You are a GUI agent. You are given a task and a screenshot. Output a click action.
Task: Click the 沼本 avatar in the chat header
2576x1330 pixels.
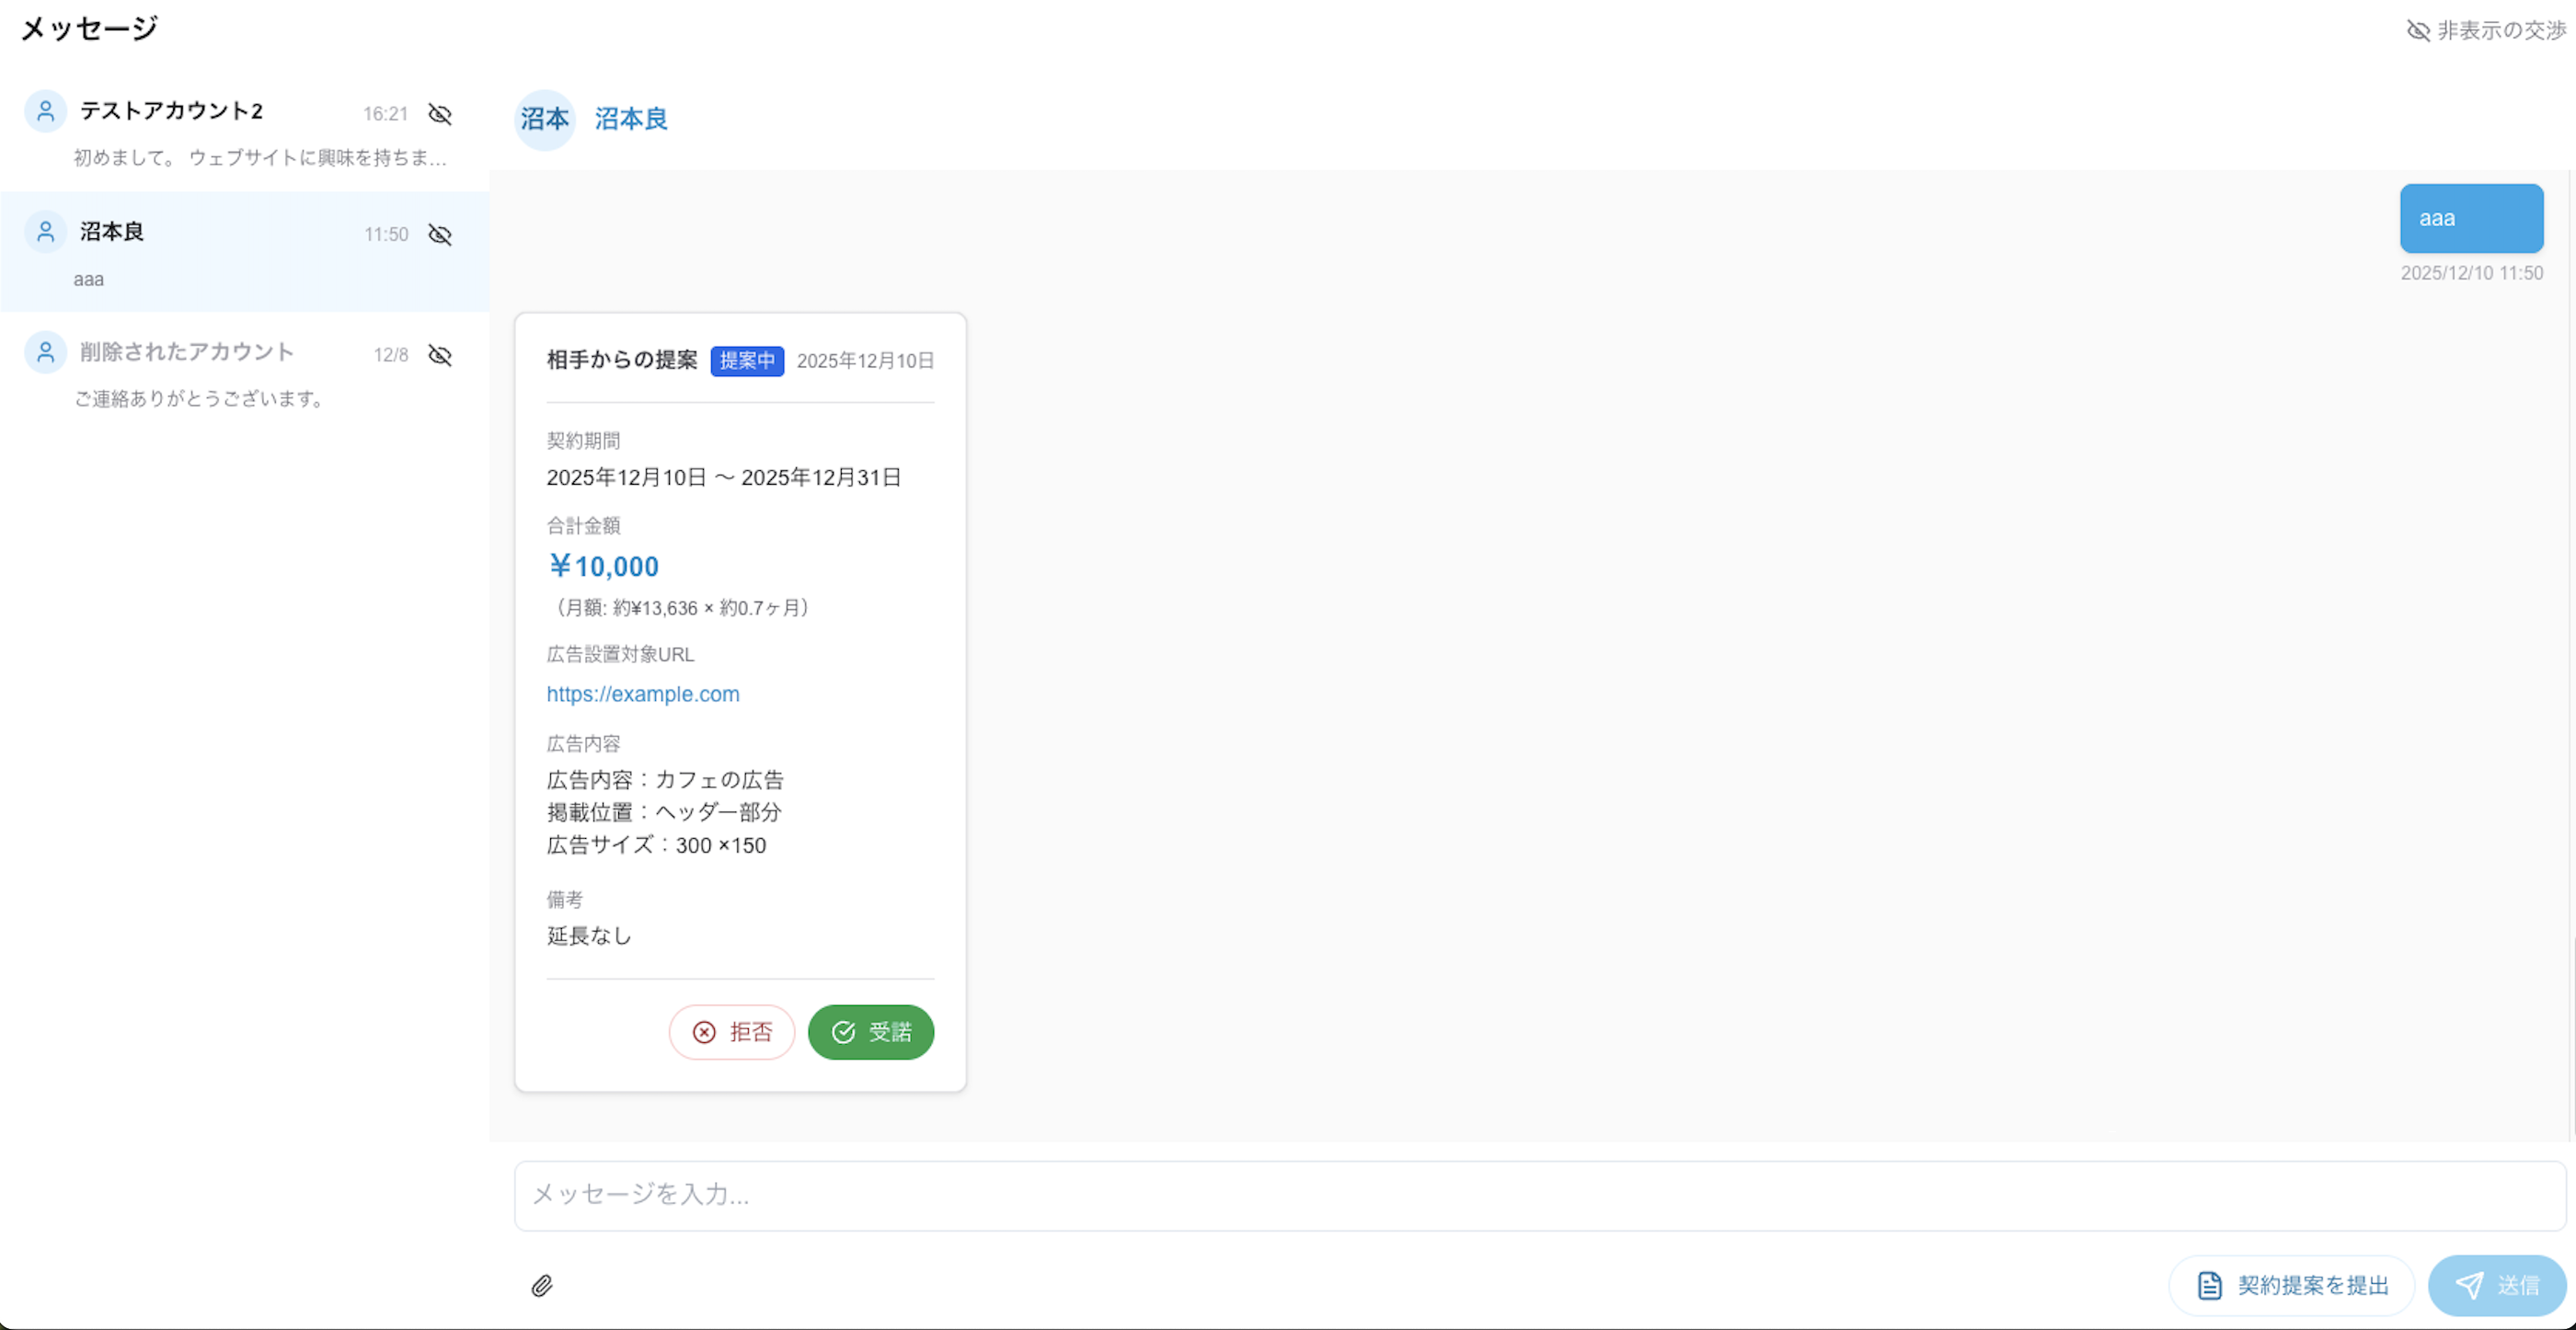544,119
